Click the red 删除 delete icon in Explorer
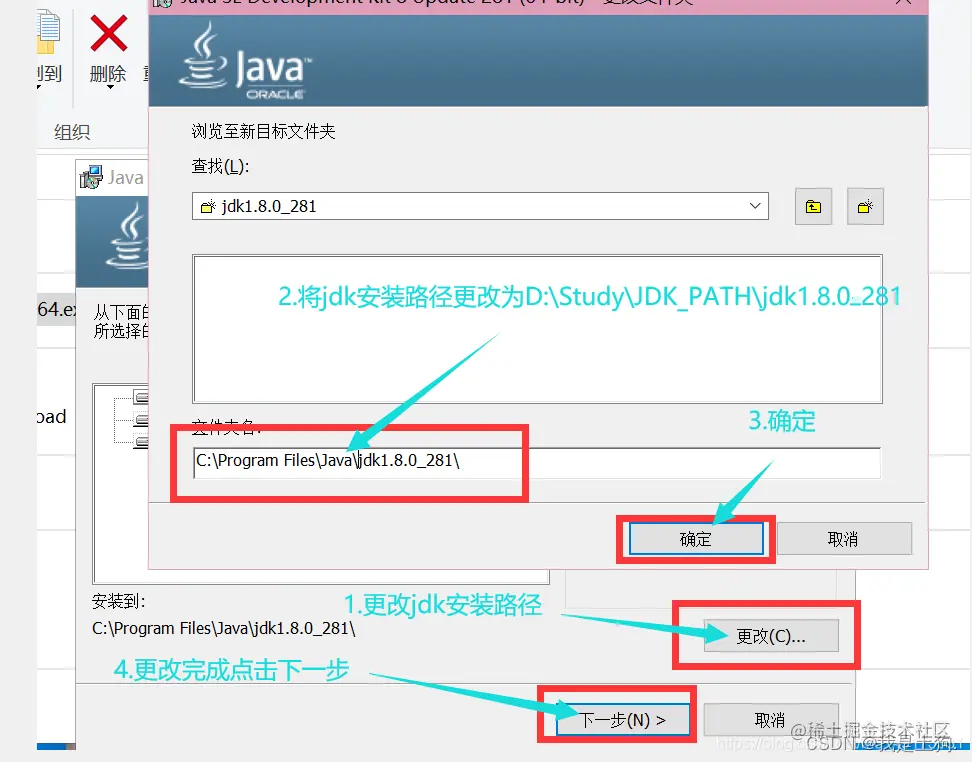The height and width of the screenshot is (762, 972). 108,33
